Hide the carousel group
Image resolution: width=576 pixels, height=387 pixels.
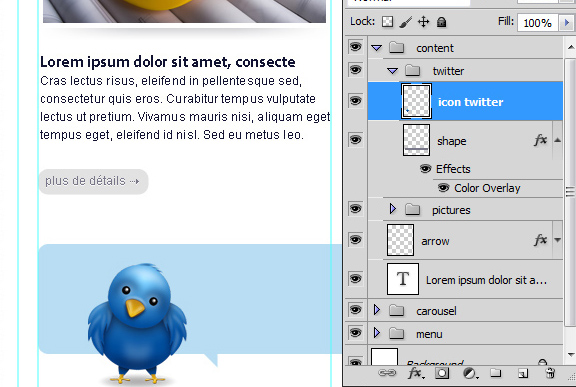(x=355, y=310)
